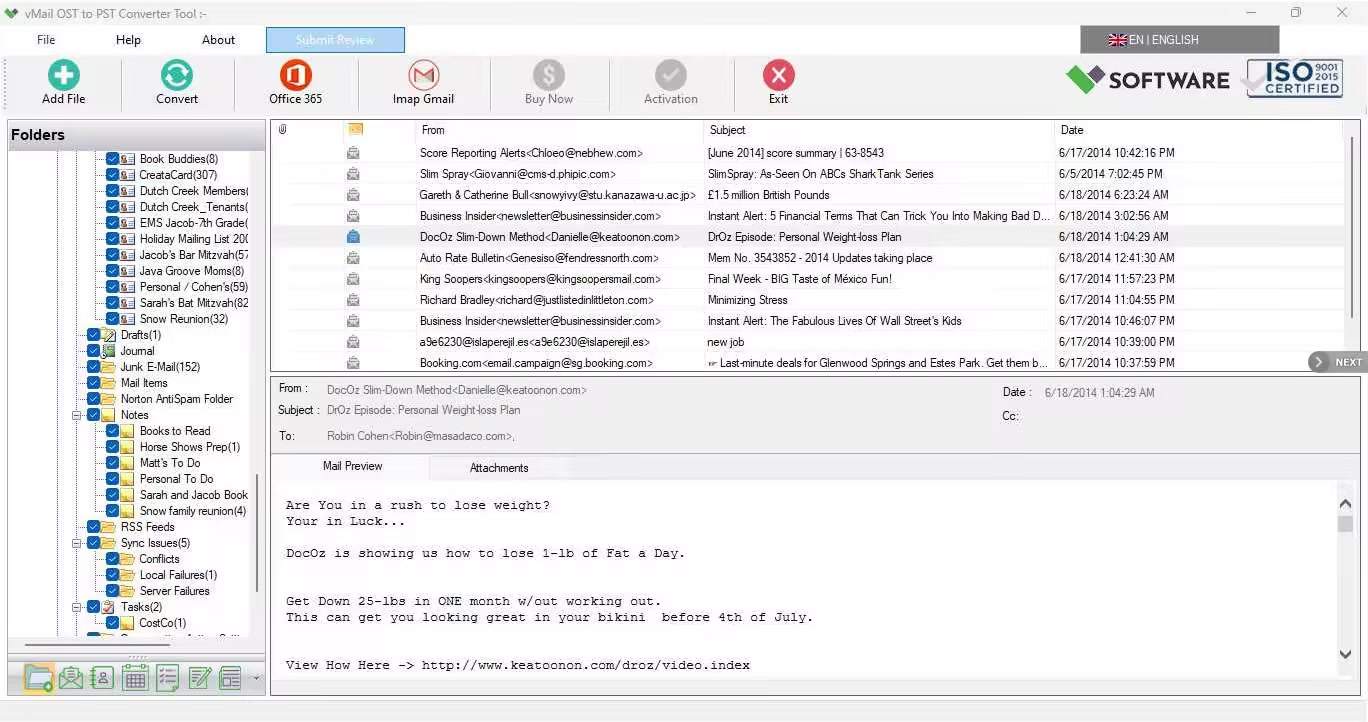Viewport: 1368px width, 722px height.
Task: Collapse the Sync Issues(5) tree node
Action: coord(77,543)
